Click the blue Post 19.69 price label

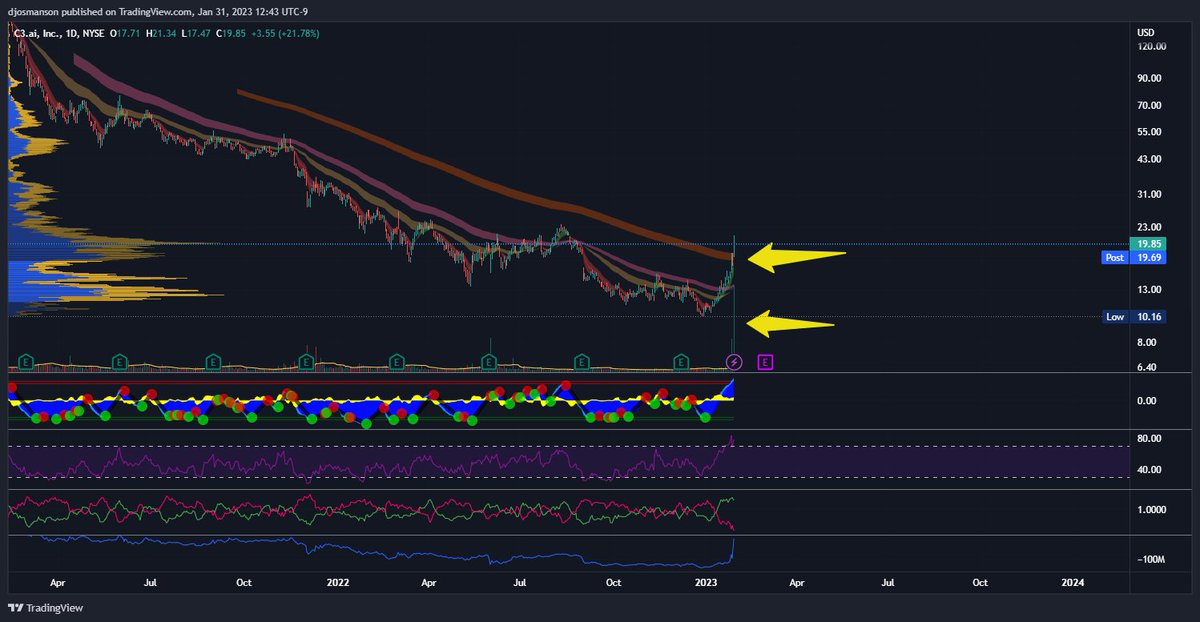pyautogui.click(x=1134, y=257)
